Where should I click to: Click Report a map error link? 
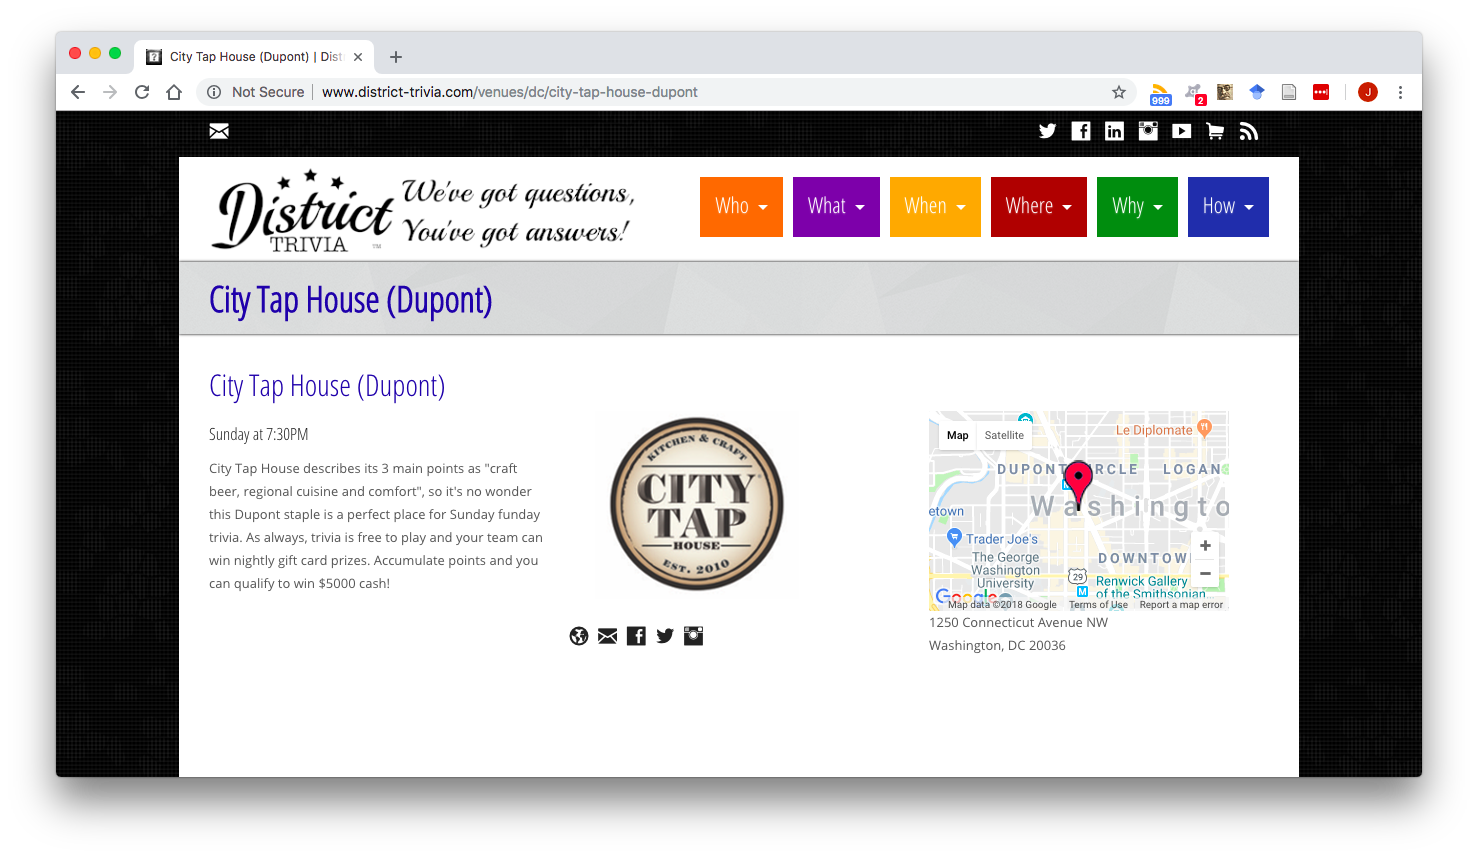click(1181, 605)
